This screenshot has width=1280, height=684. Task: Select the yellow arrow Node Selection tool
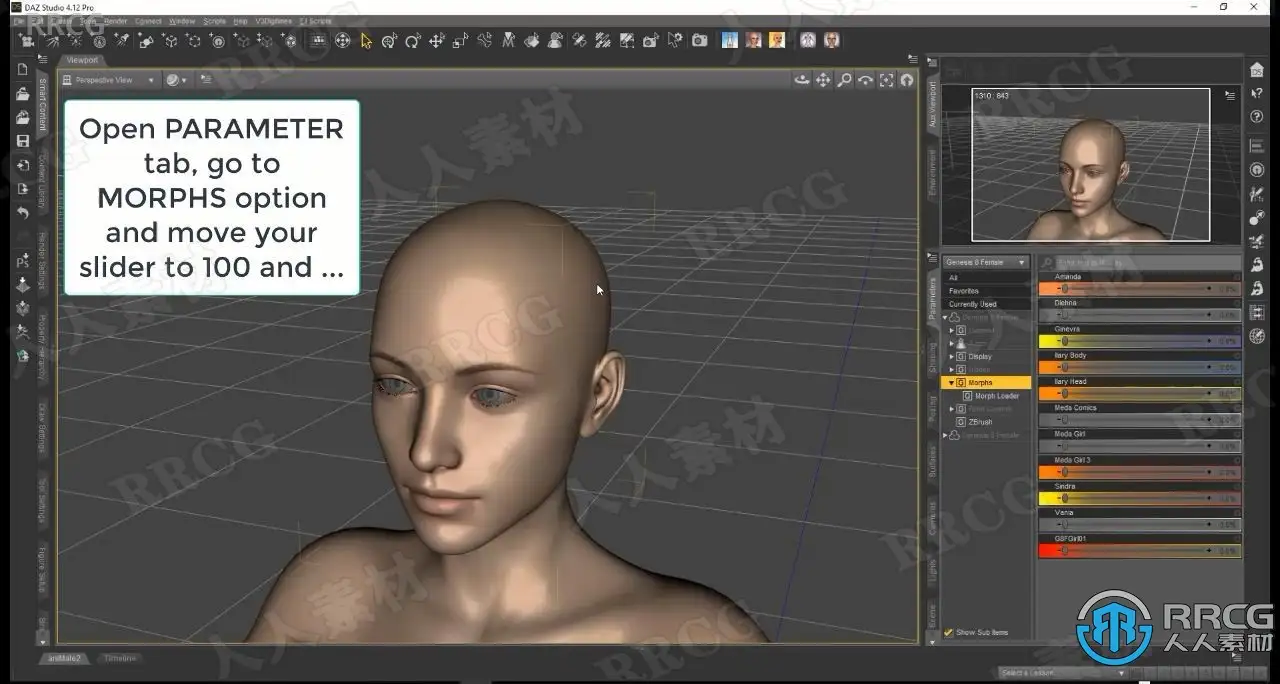[x=366, y=41]
